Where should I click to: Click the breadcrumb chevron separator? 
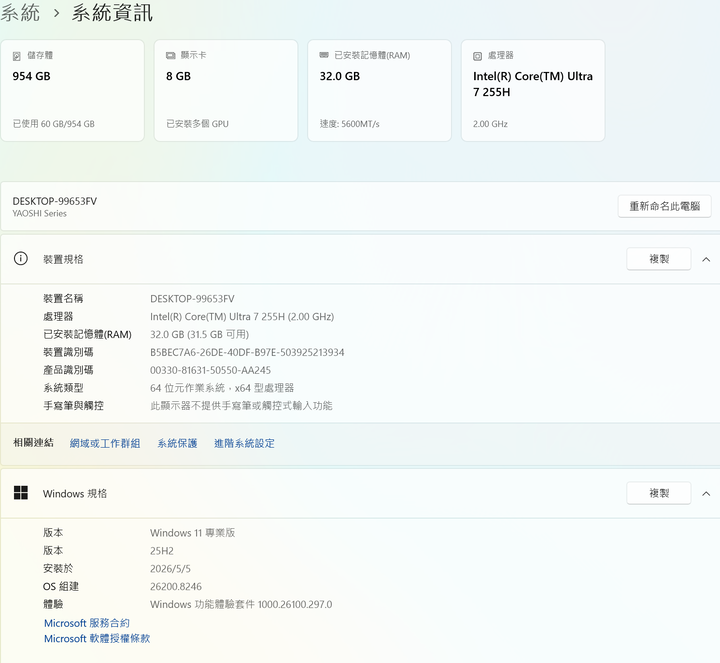(56, 13)
